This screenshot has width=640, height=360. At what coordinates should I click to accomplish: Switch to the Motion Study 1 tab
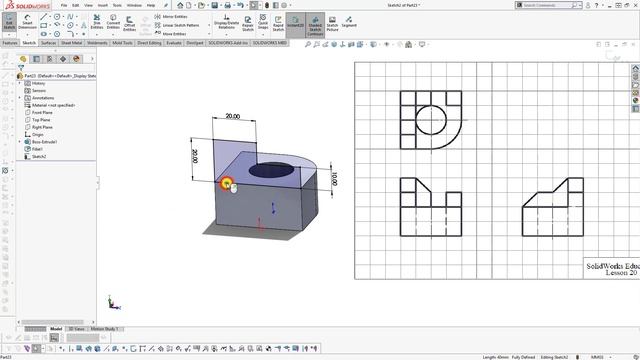(x=104, y=329)
